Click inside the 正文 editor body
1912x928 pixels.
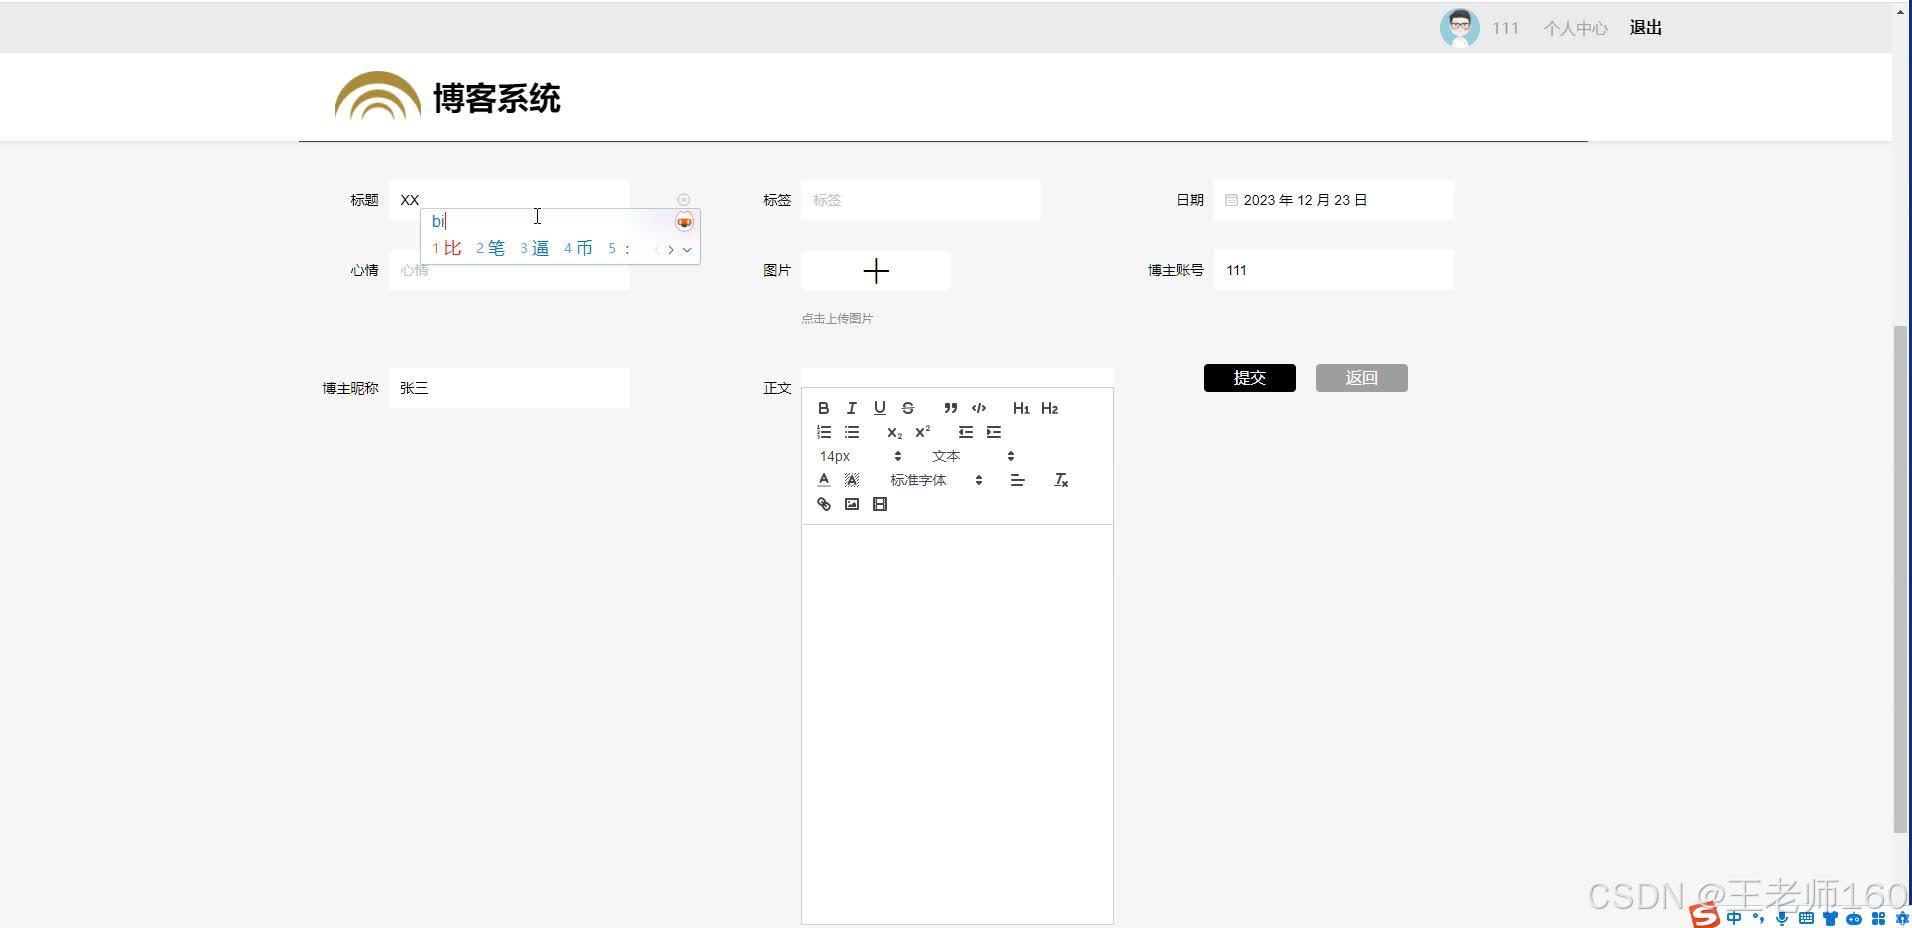[x=957, y=724]
